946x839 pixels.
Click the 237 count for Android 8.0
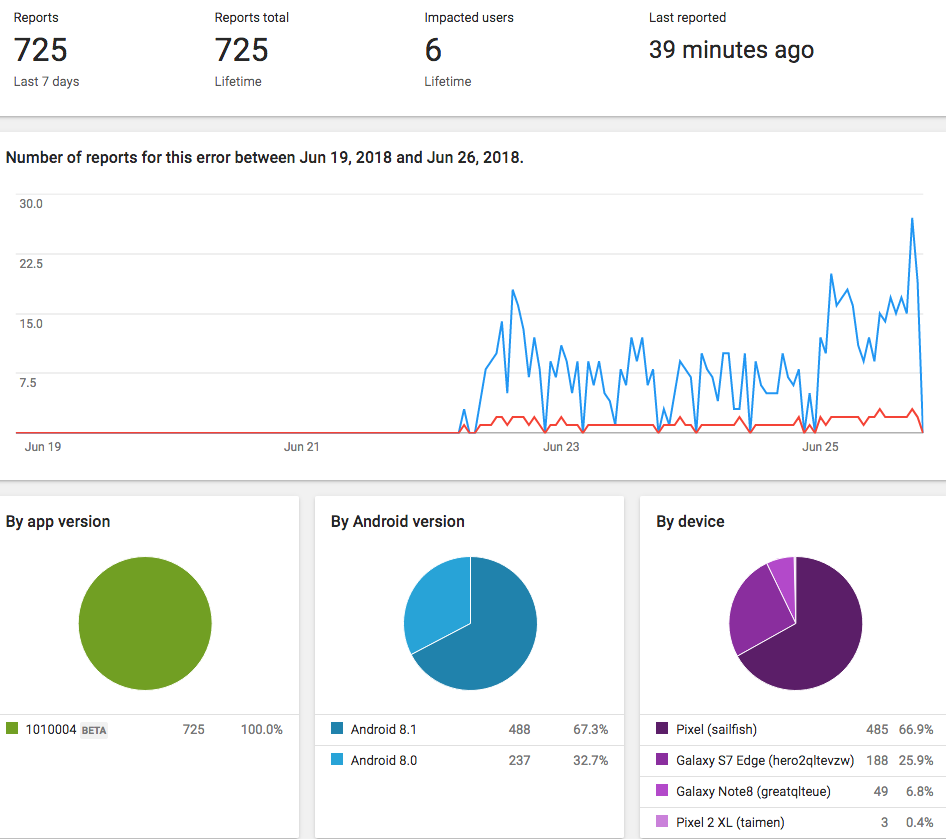click(519, 760)
